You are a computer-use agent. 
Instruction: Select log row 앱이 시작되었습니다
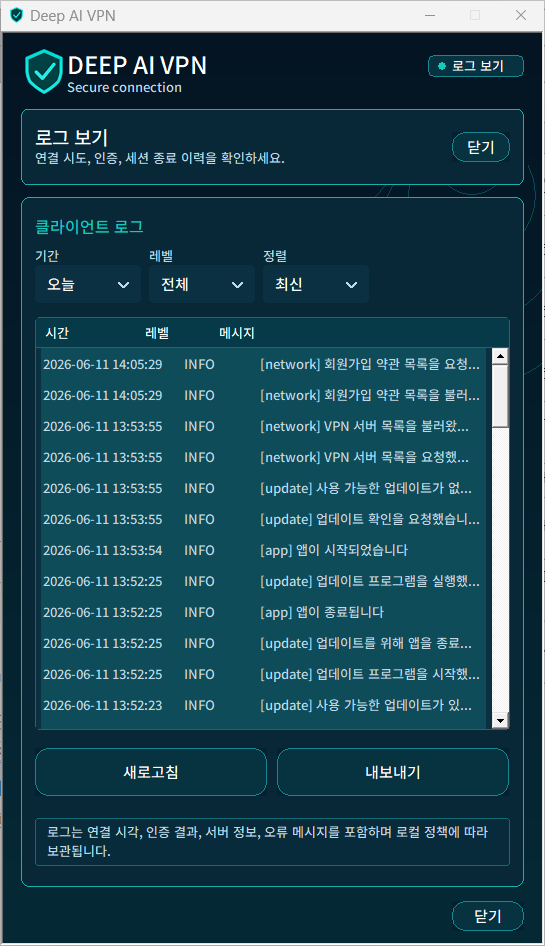tap(264, 550)
